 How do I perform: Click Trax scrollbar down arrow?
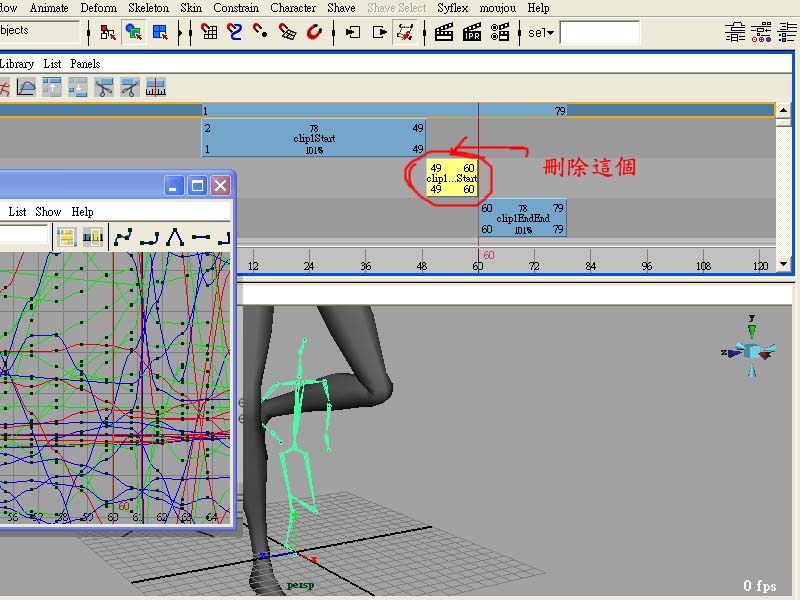783,264
